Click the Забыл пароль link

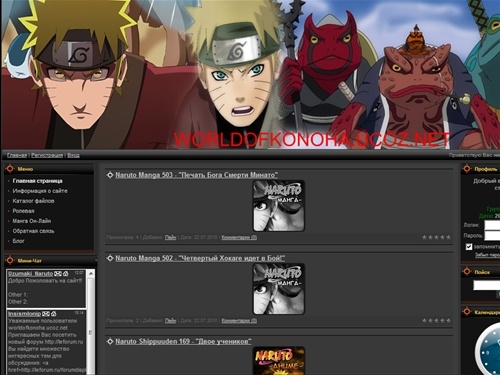pos(488,255)
